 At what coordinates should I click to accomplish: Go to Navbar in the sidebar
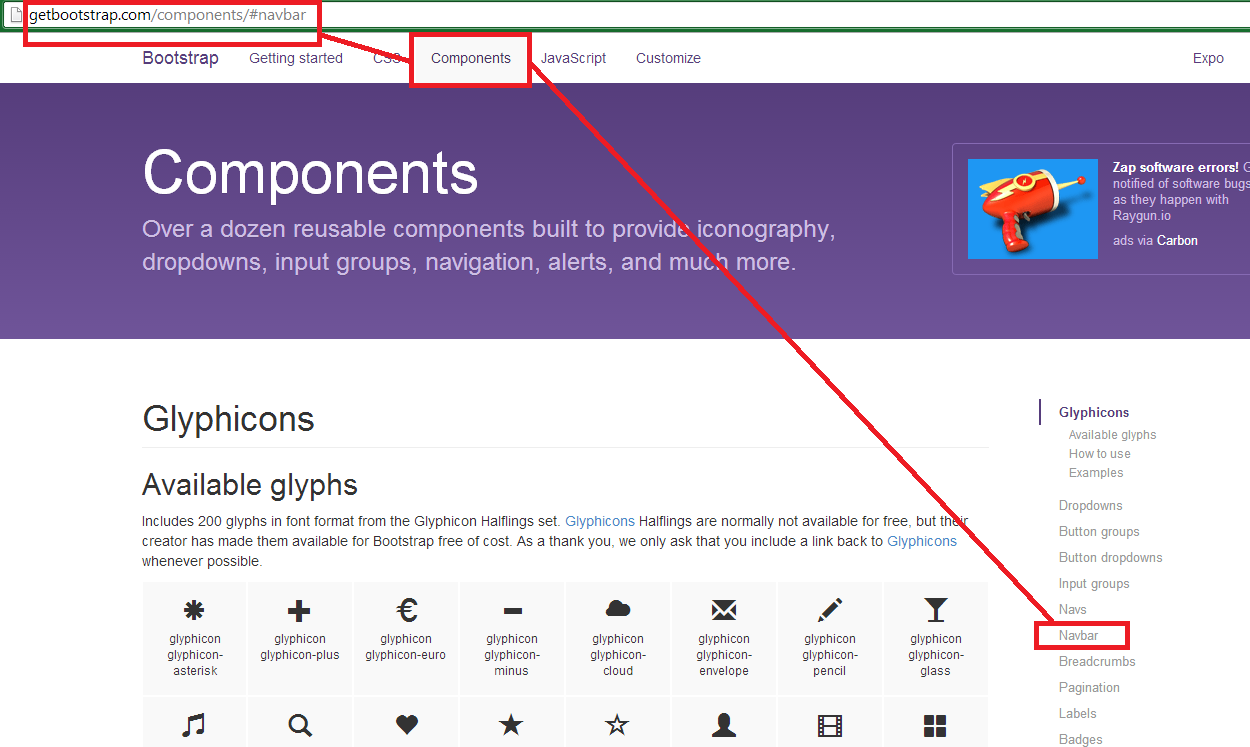(1079, 635)
